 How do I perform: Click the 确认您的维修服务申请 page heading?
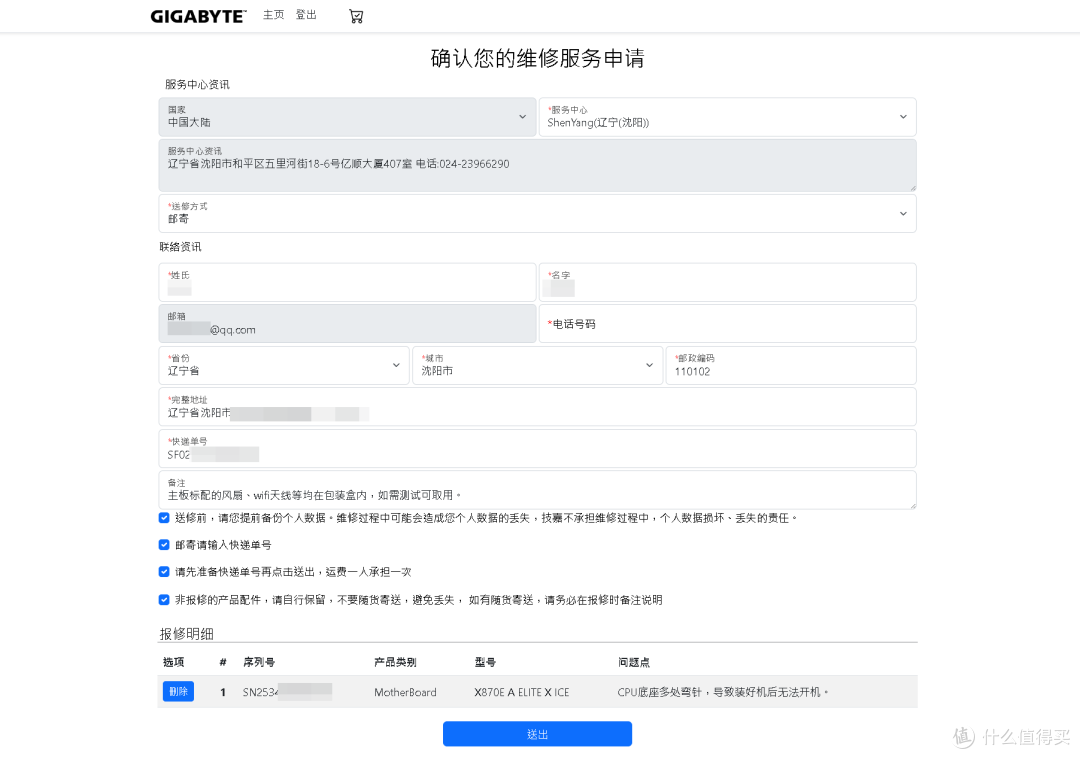[x=537, y=59]
